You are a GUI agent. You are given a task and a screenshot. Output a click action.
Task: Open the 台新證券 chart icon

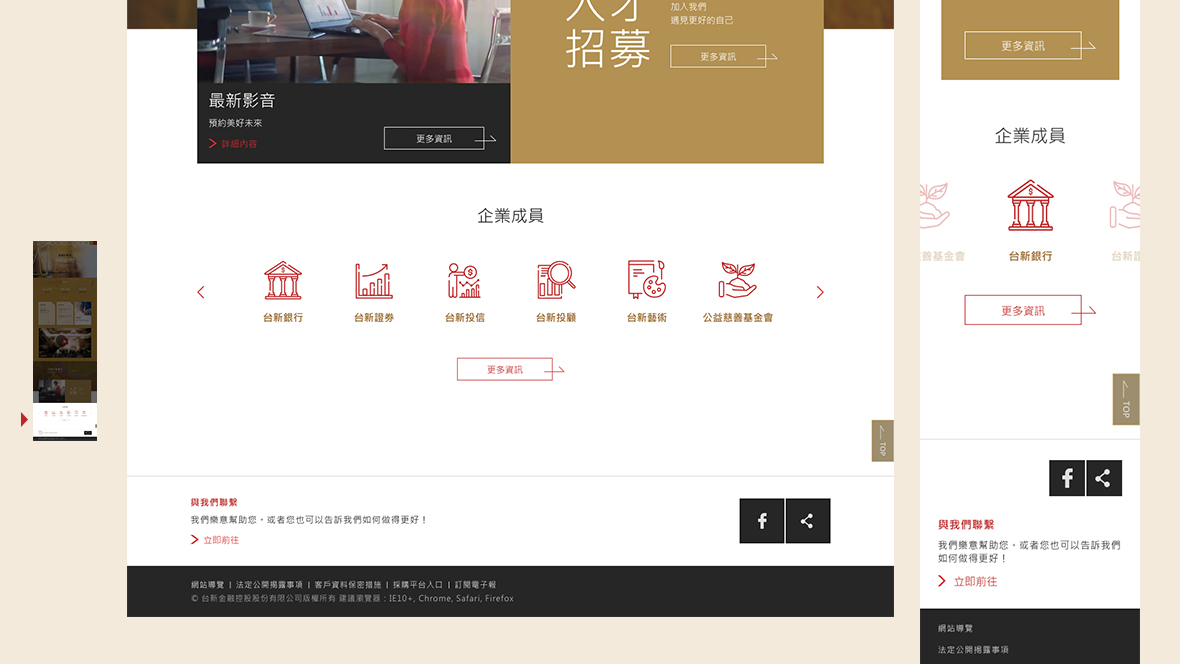pyautogui.click(x=374, y=281)
